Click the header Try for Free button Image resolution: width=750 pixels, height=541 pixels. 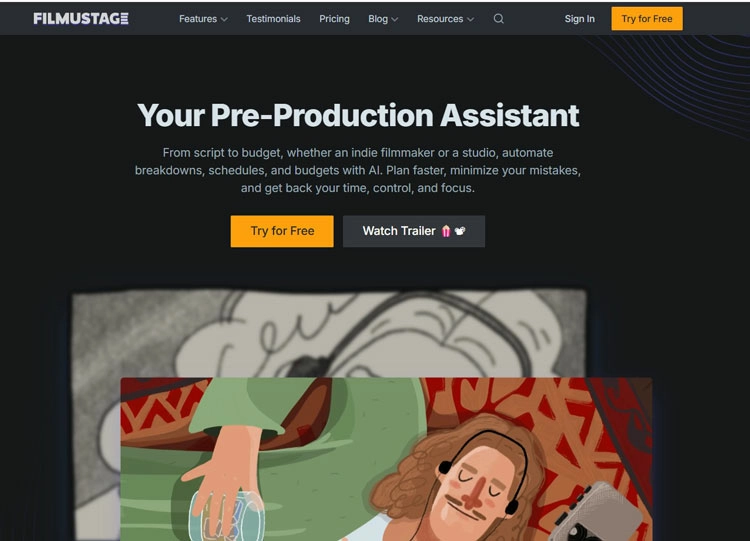pos(647,19)
